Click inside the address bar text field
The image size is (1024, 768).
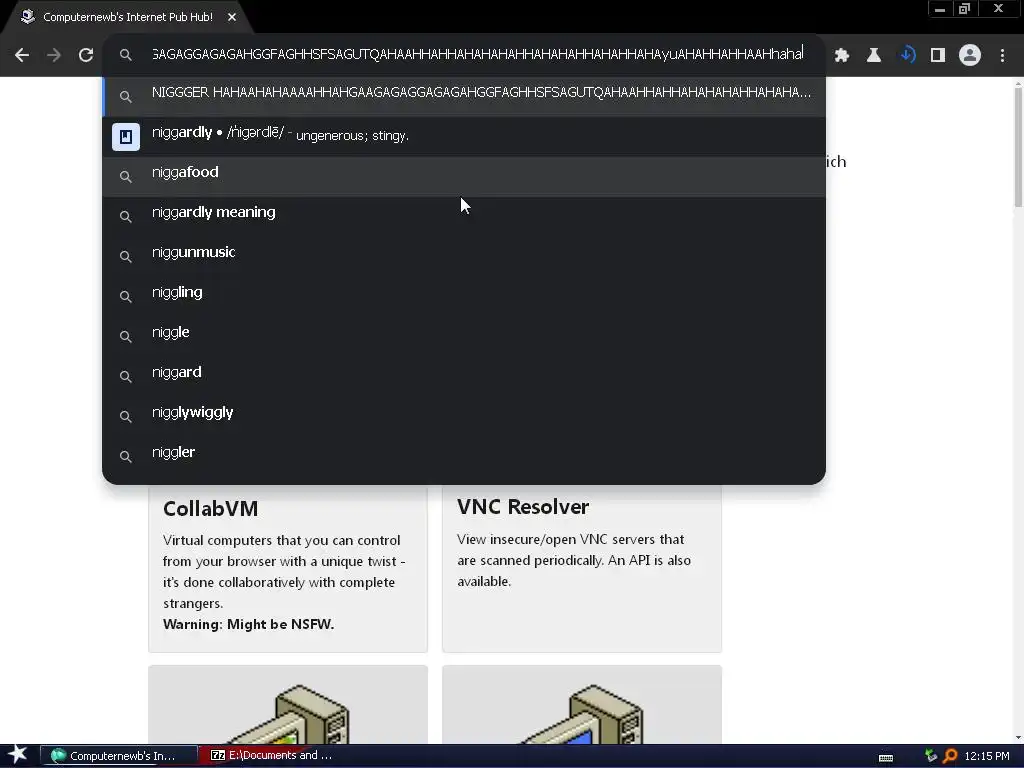tap(477, 54)
